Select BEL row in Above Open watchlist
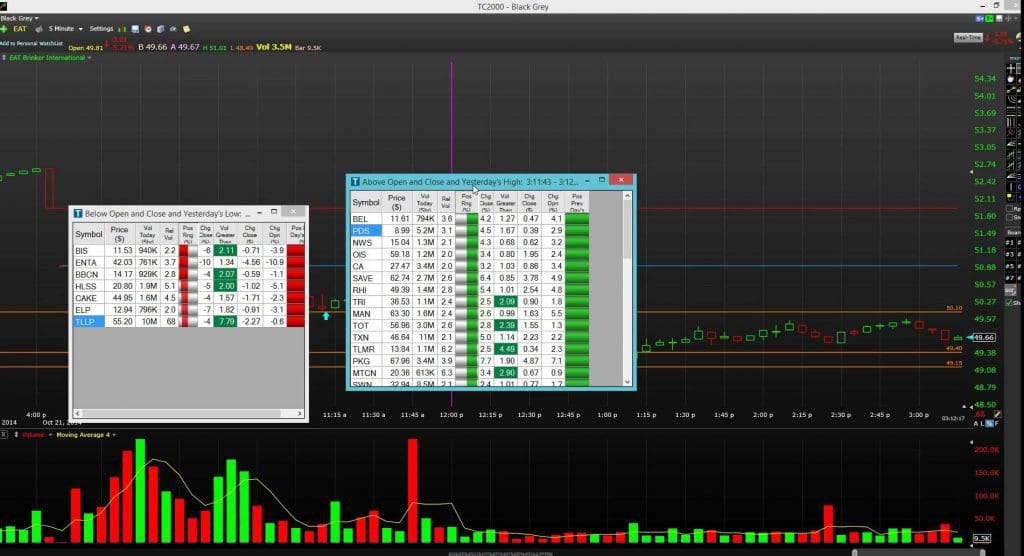 click(470, 219)
